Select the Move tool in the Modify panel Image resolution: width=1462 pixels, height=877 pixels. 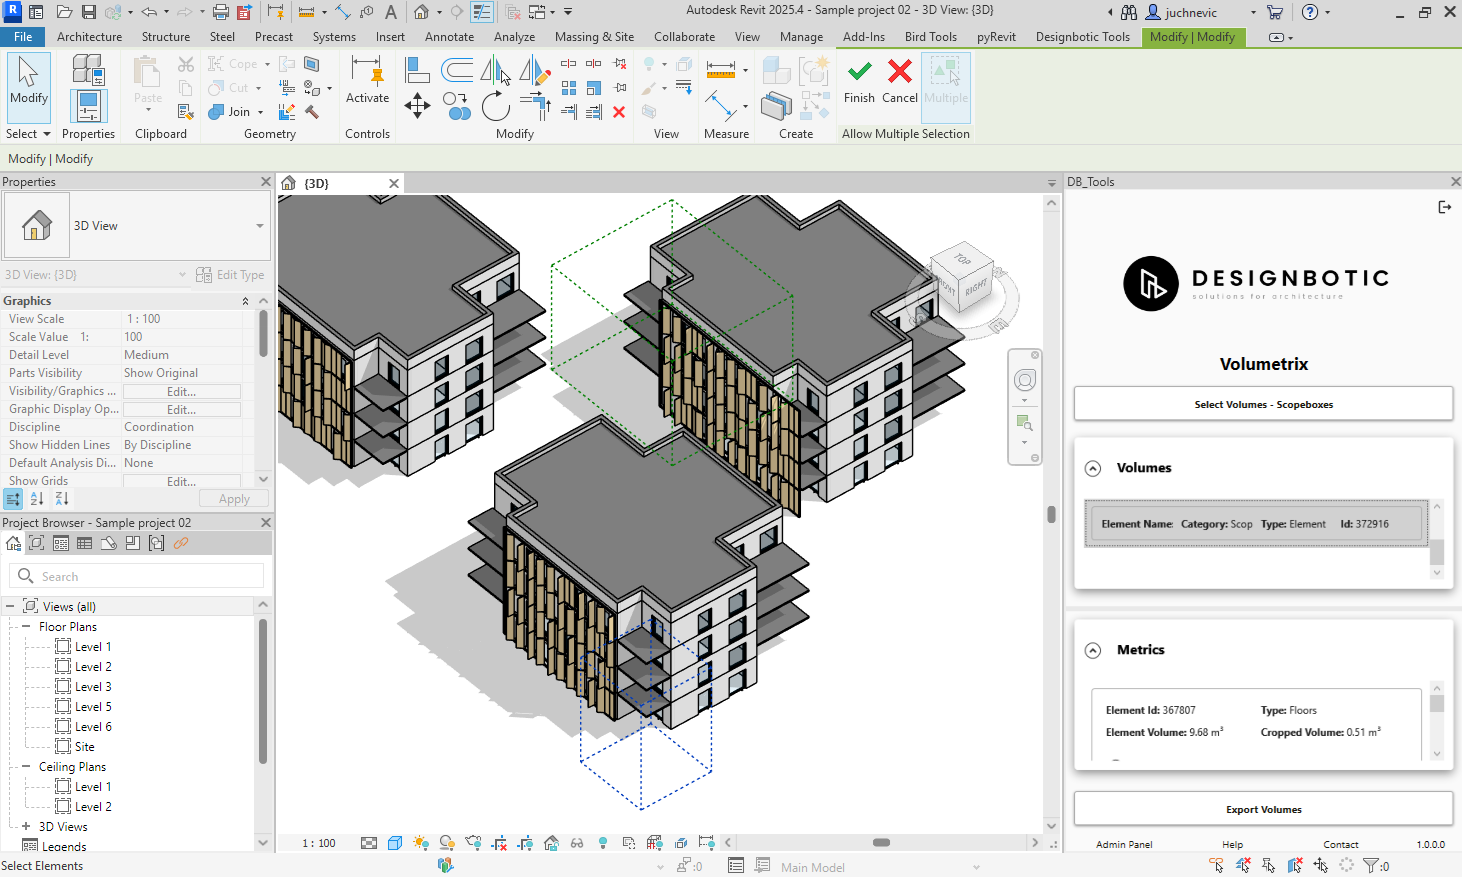(x=417, y=105)
